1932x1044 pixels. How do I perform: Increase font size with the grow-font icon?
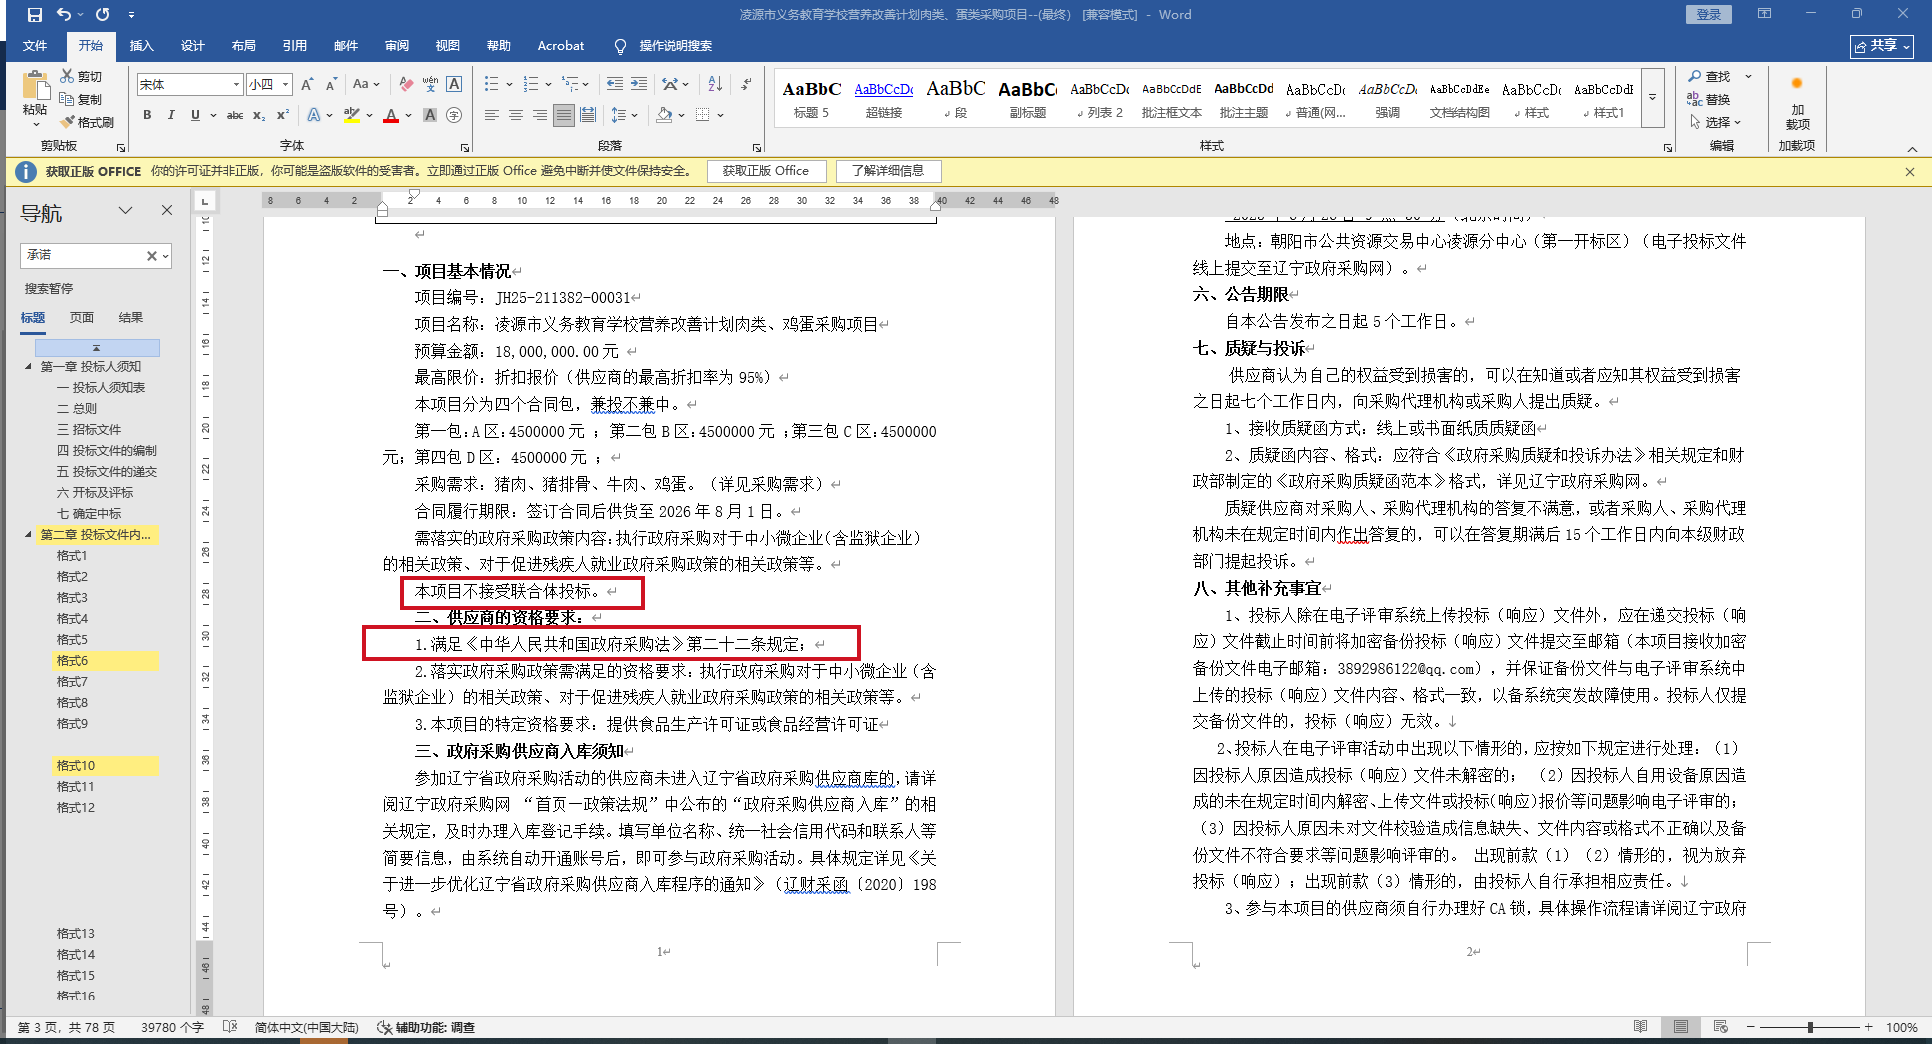coord(307,84)
